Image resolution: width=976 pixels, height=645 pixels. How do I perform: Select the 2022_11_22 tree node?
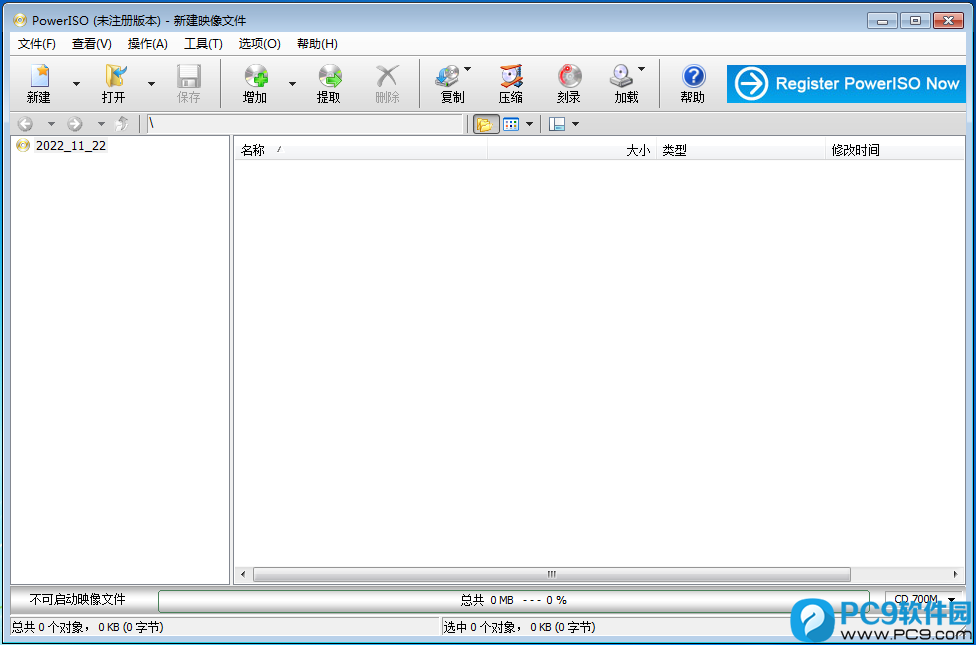71,146
